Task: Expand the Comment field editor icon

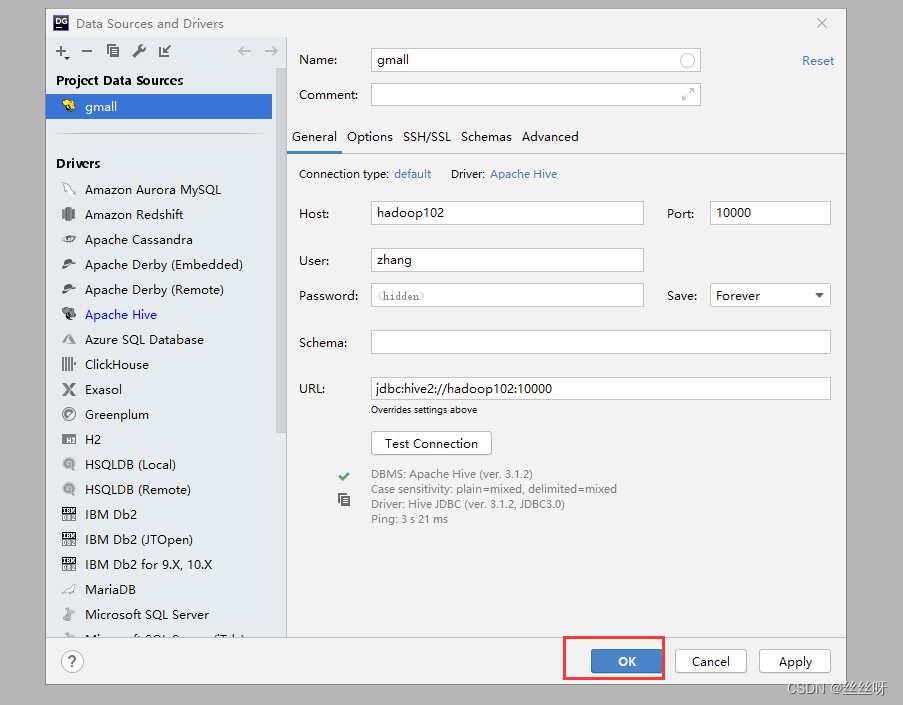Action: (688, 94)
